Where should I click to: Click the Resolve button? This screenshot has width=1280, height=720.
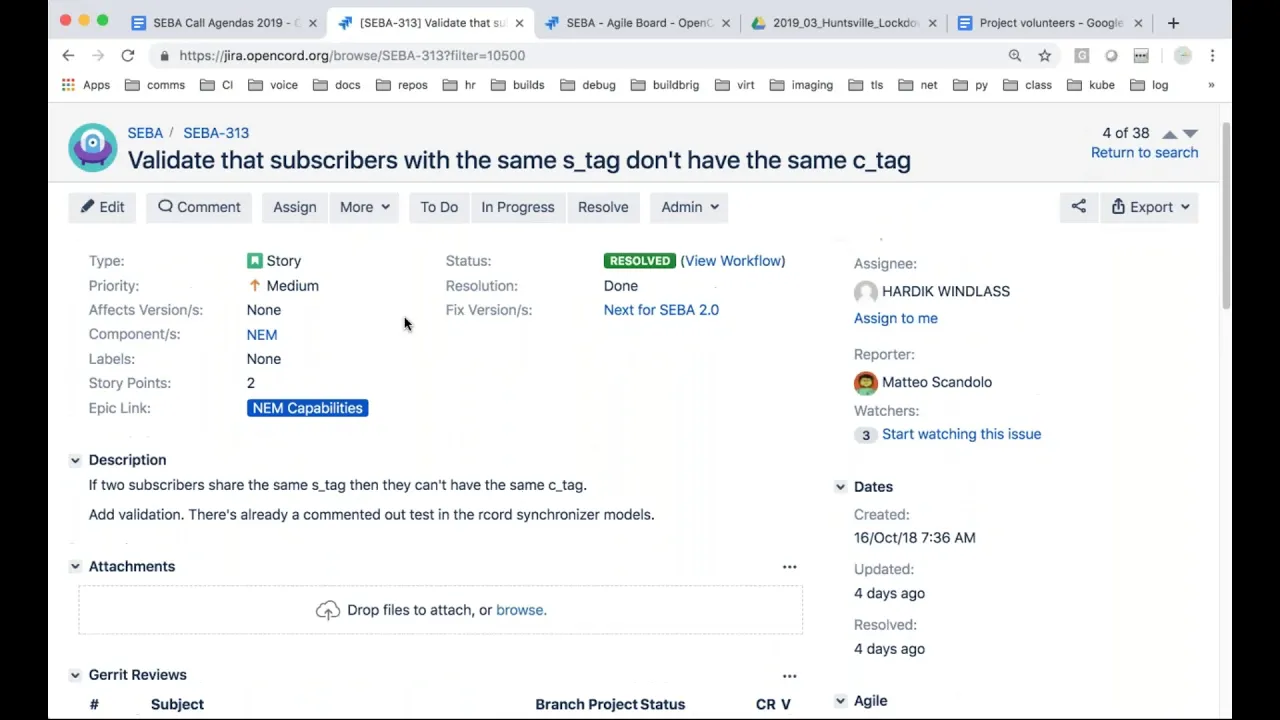pyautogui.click(x=603, y=207)
